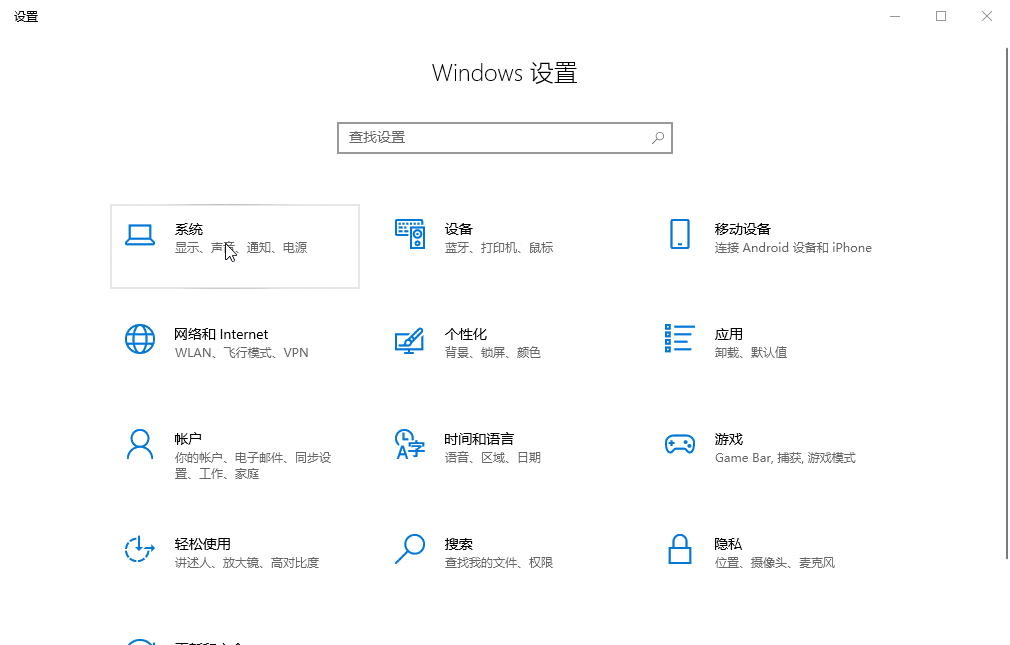
Task: Click the 应用 list icon
Action: coord(680,338)
